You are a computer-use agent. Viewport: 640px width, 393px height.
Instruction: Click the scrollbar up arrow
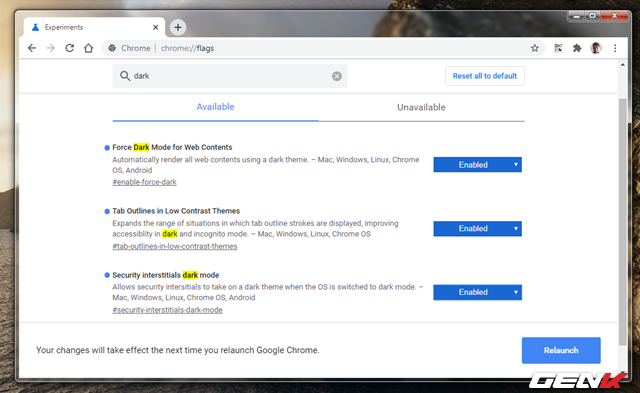(x=622, y=64)
